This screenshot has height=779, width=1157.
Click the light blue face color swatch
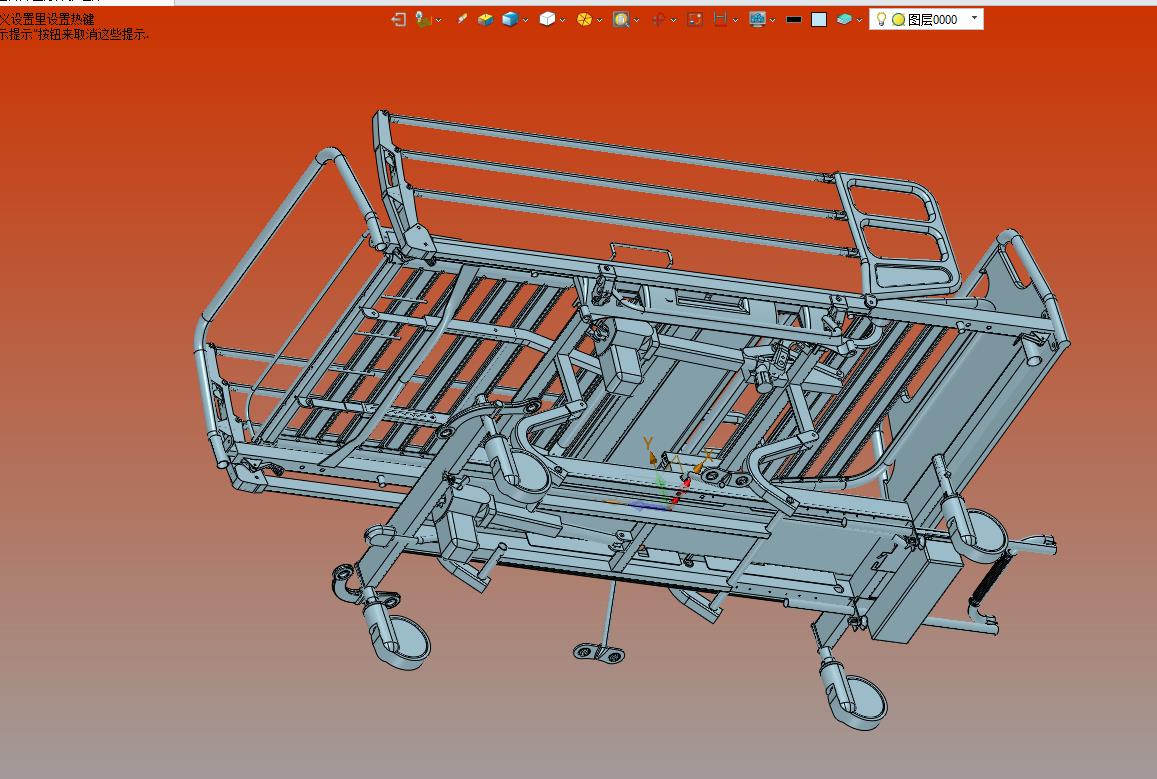[x=819, y=20]
